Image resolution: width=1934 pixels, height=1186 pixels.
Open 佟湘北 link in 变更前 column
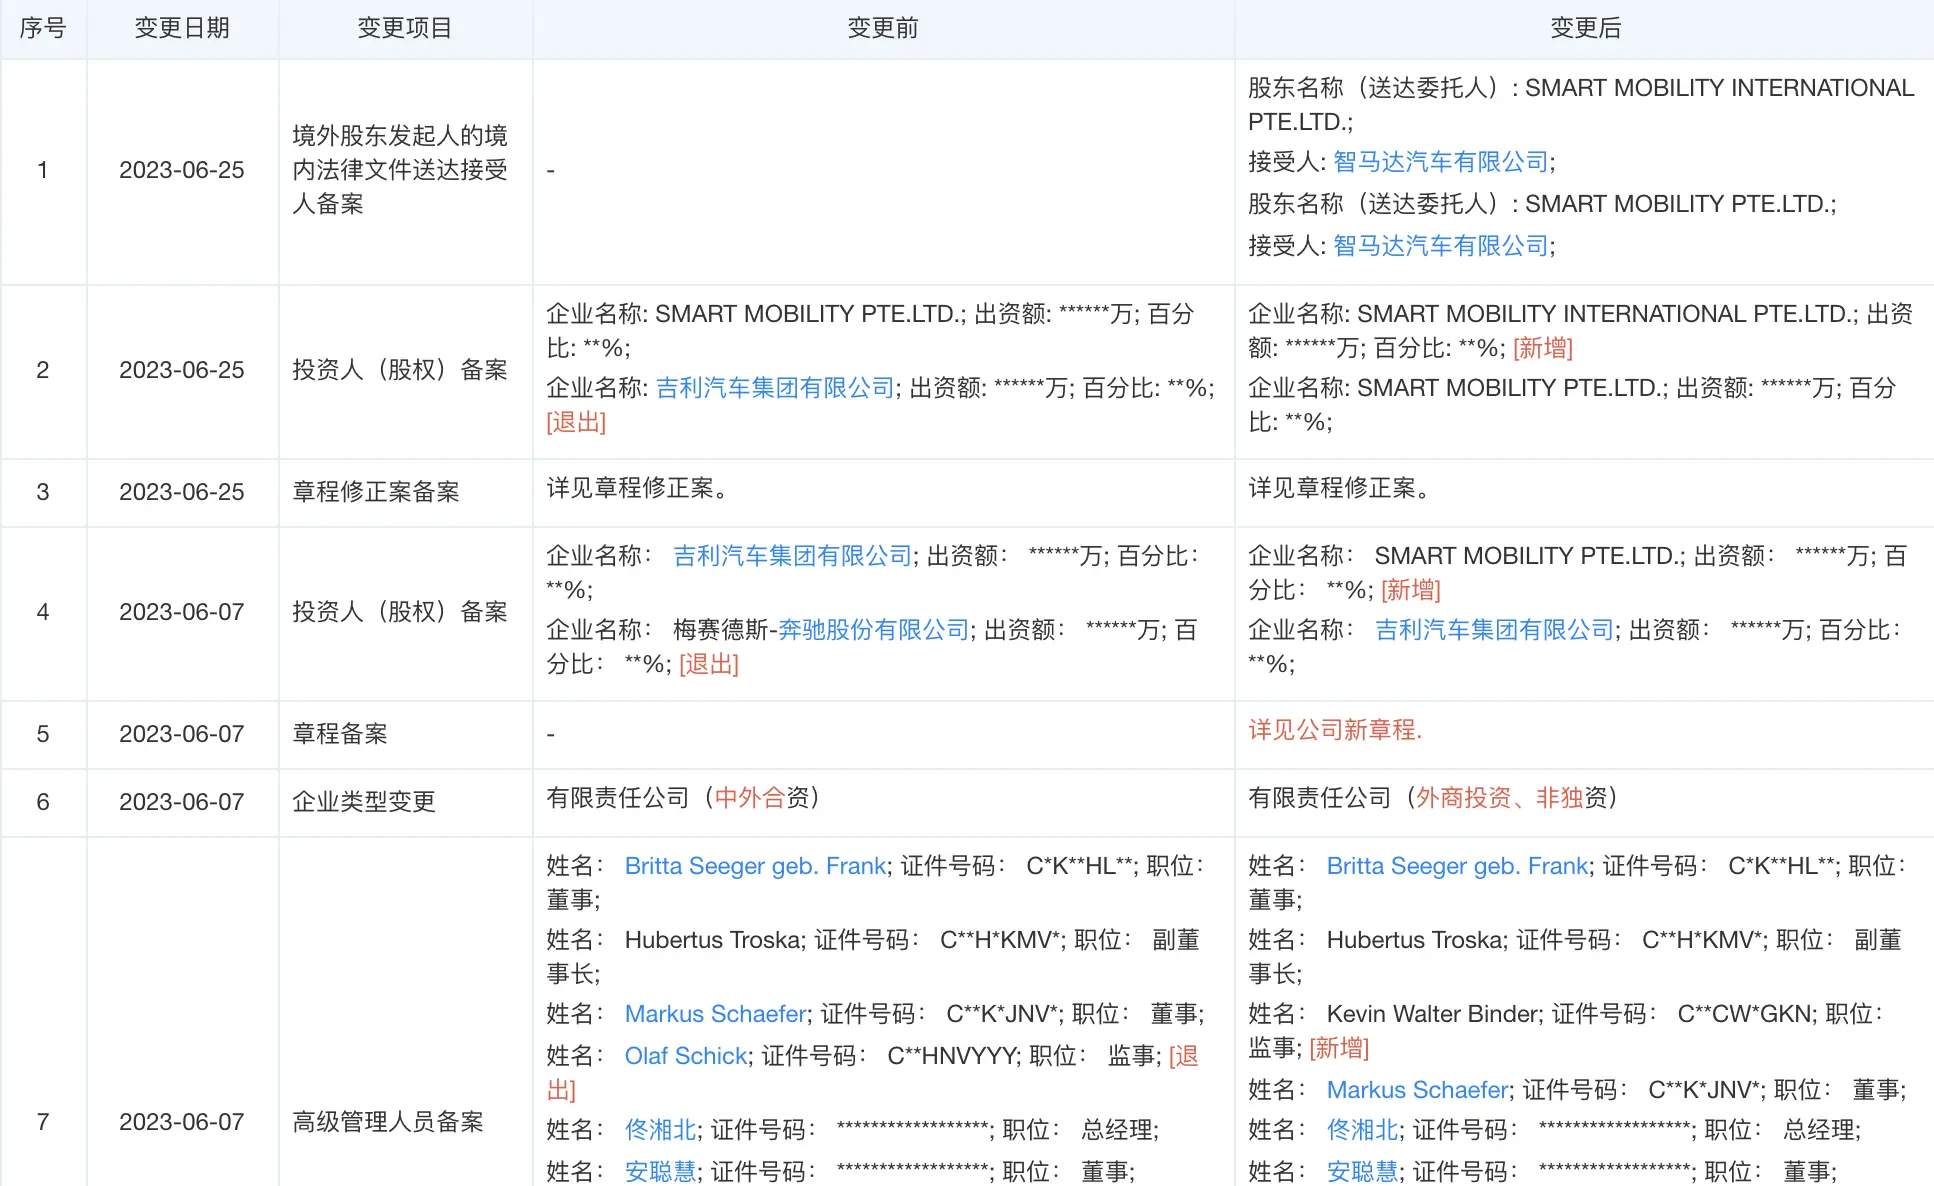pyautogui.click(x=660, y=1130)
